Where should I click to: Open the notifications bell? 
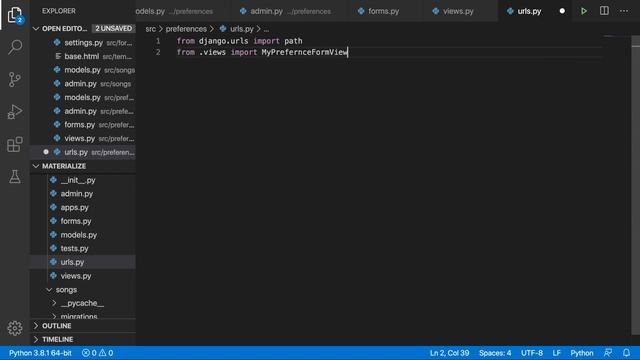click(x=626, y=353)
